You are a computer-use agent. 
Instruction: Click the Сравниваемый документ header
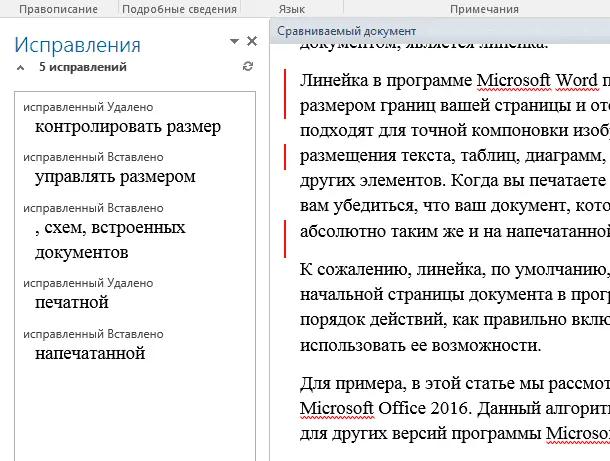(x=337, y=30)
